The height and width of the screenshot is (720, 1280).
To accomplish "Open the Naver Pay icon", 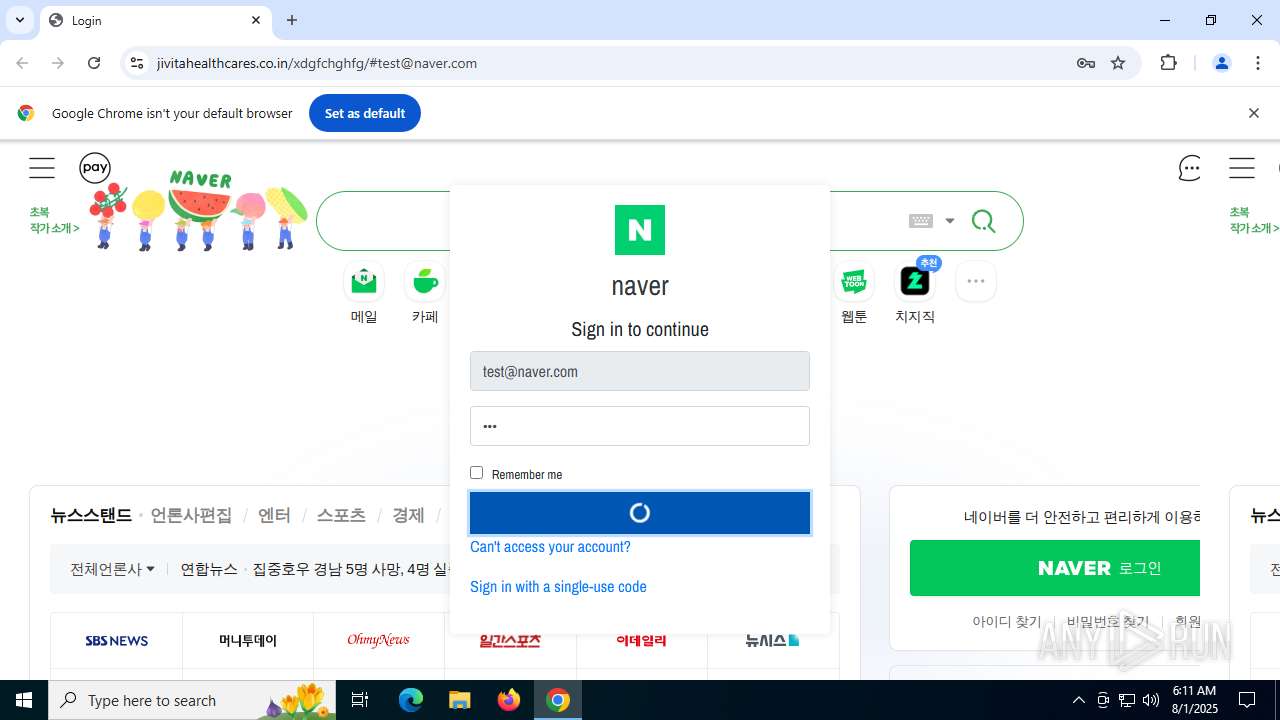I will [95, 168].
